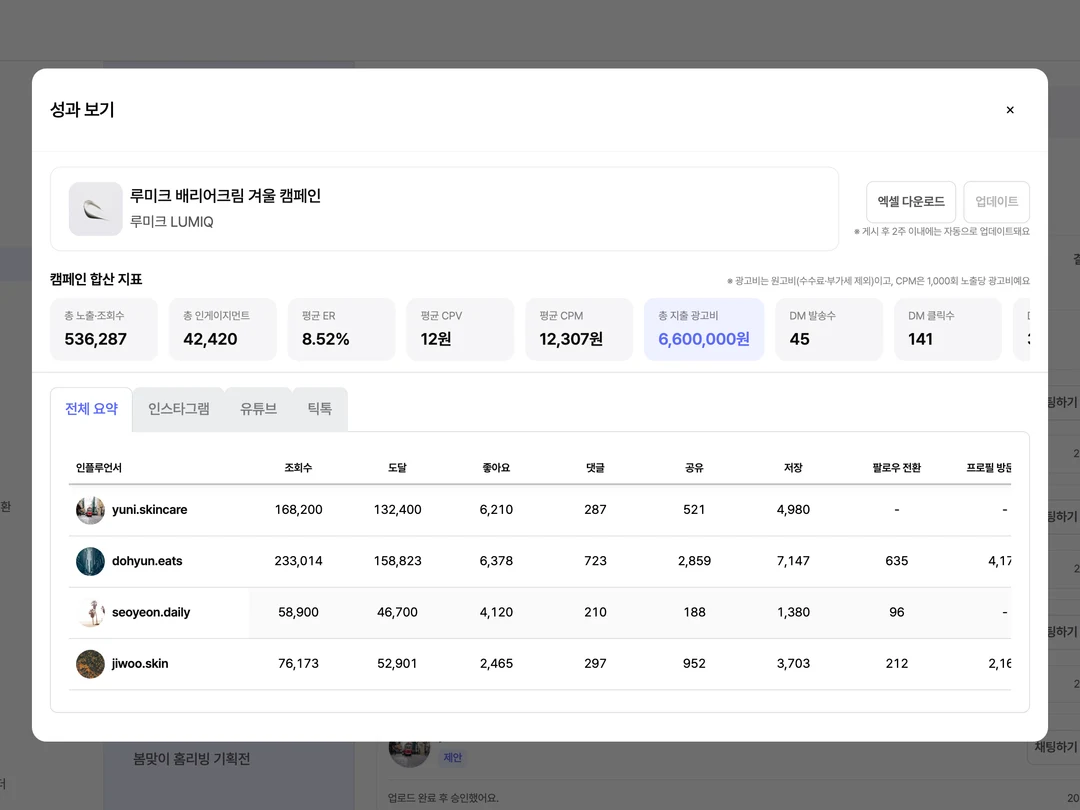Image resolution: width=1080 pixels, height=810 pixels.
Task: Click jiwoo.skin profile avatar
Action: tap(90, 664)
